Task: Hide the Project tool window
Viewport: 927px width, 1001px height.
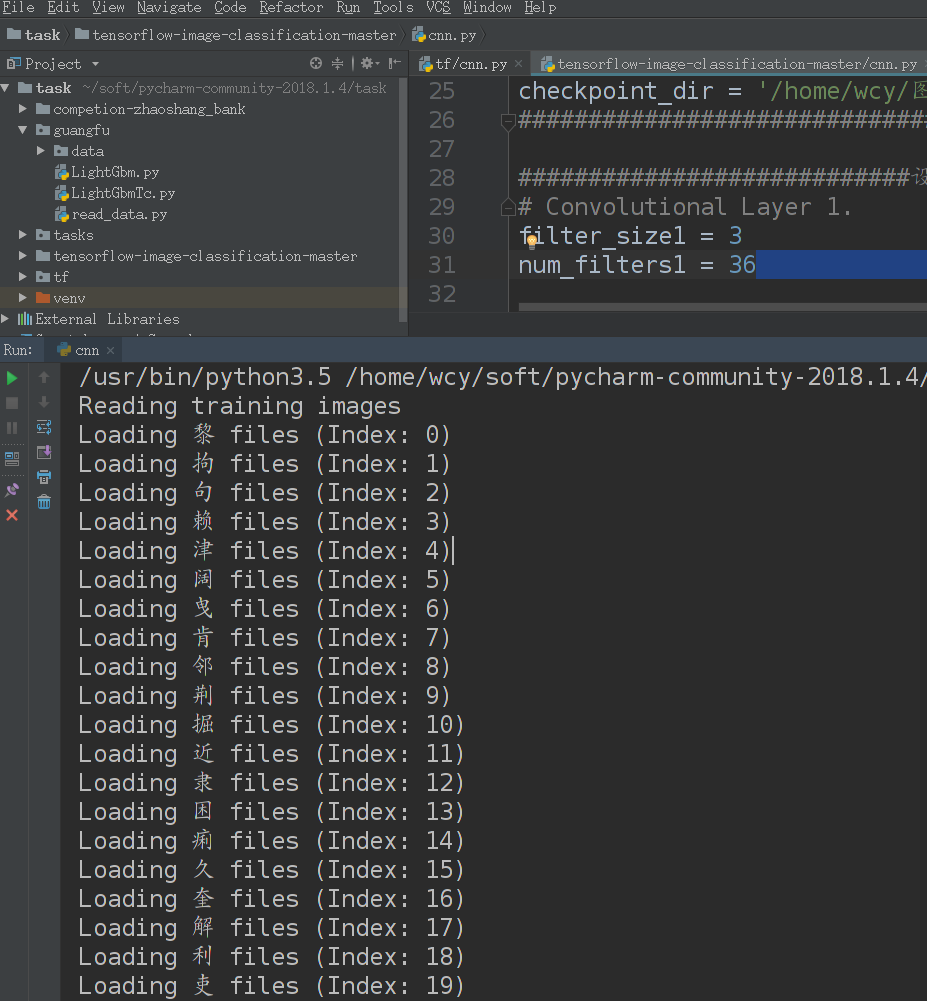Action: point(395,63)
